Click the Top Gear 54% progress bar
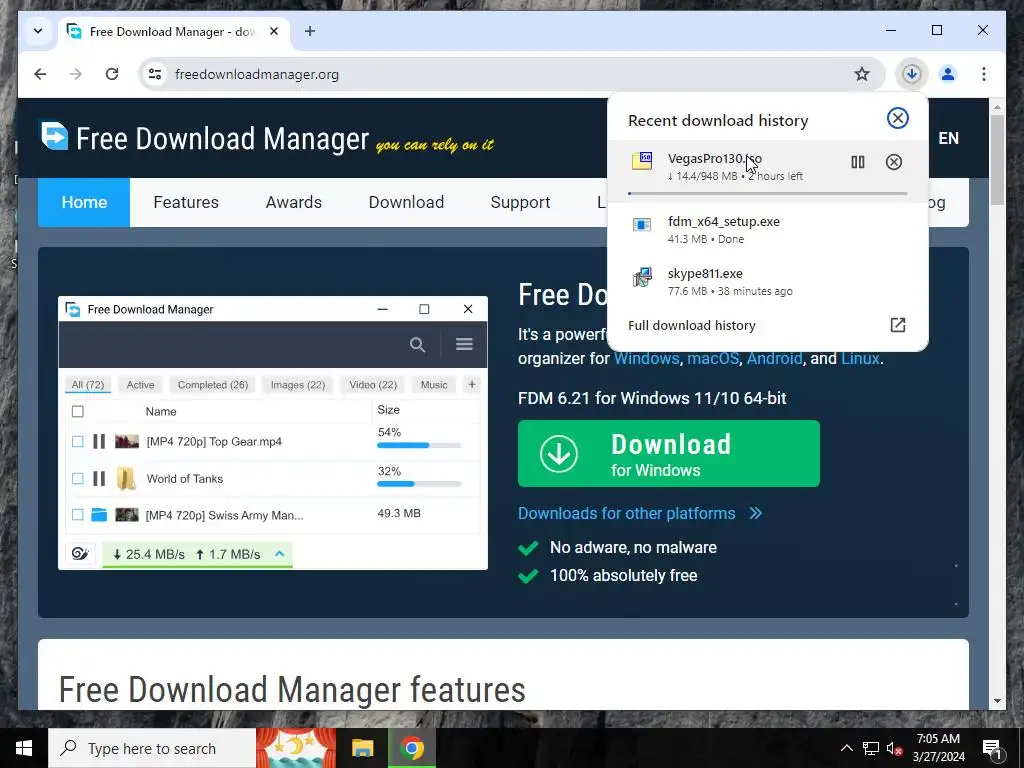Image resolution: width=1024 pixels, height=768 pixels. [x=419, y=445]
